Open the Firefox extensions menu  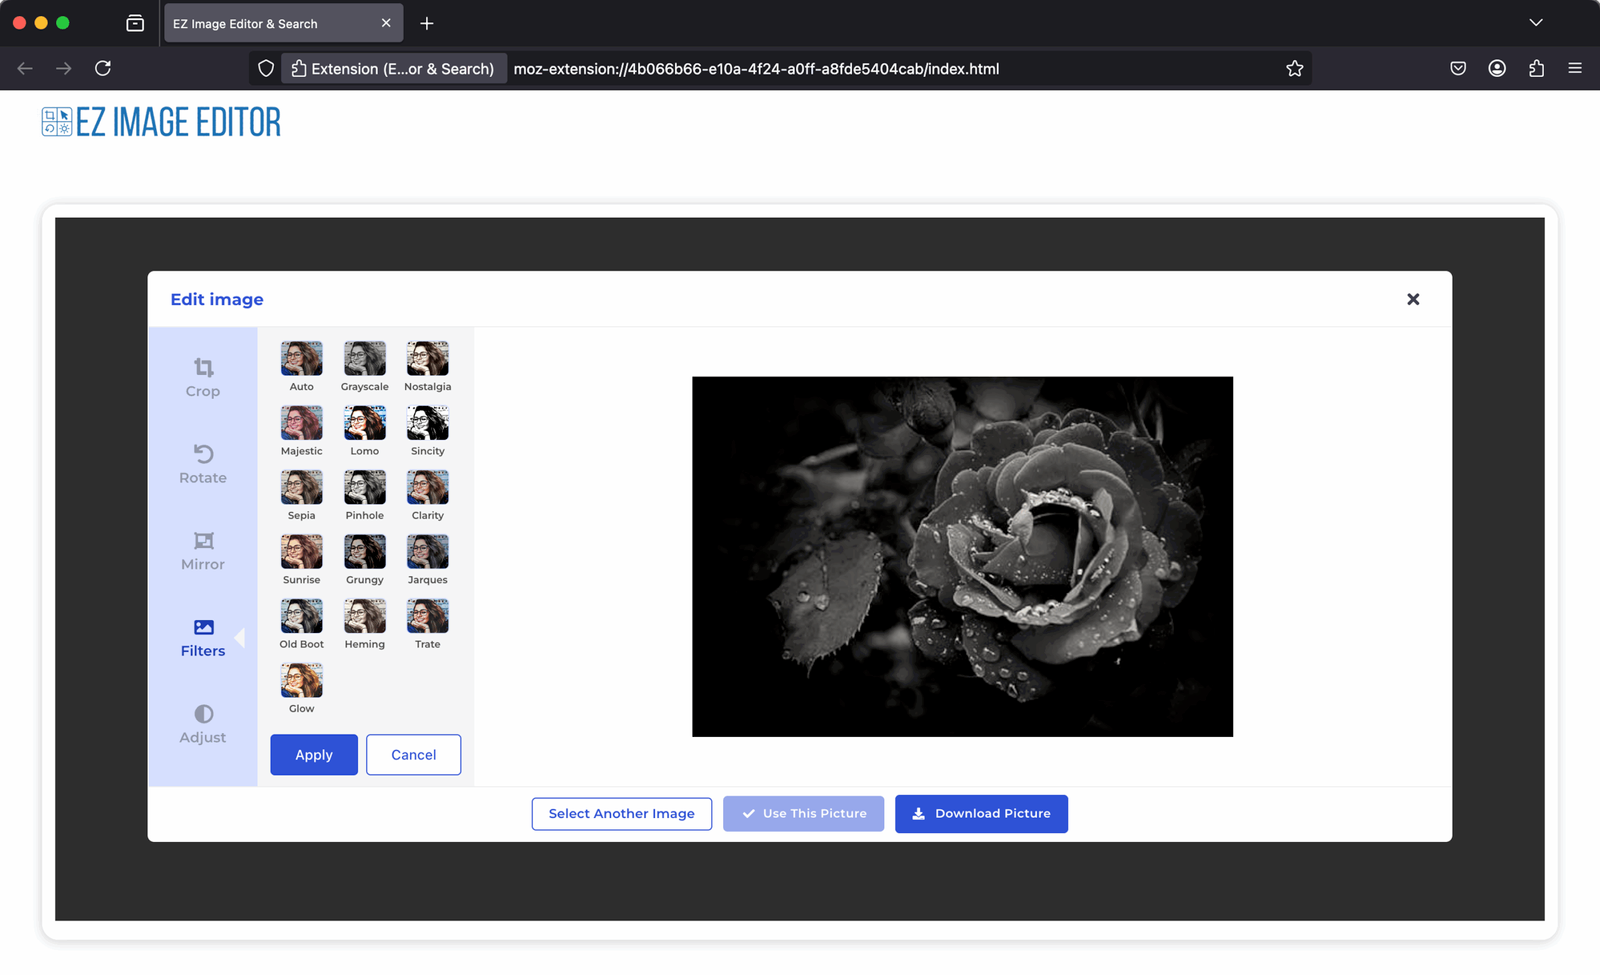pyautogui.click(x=1536, y=69)
